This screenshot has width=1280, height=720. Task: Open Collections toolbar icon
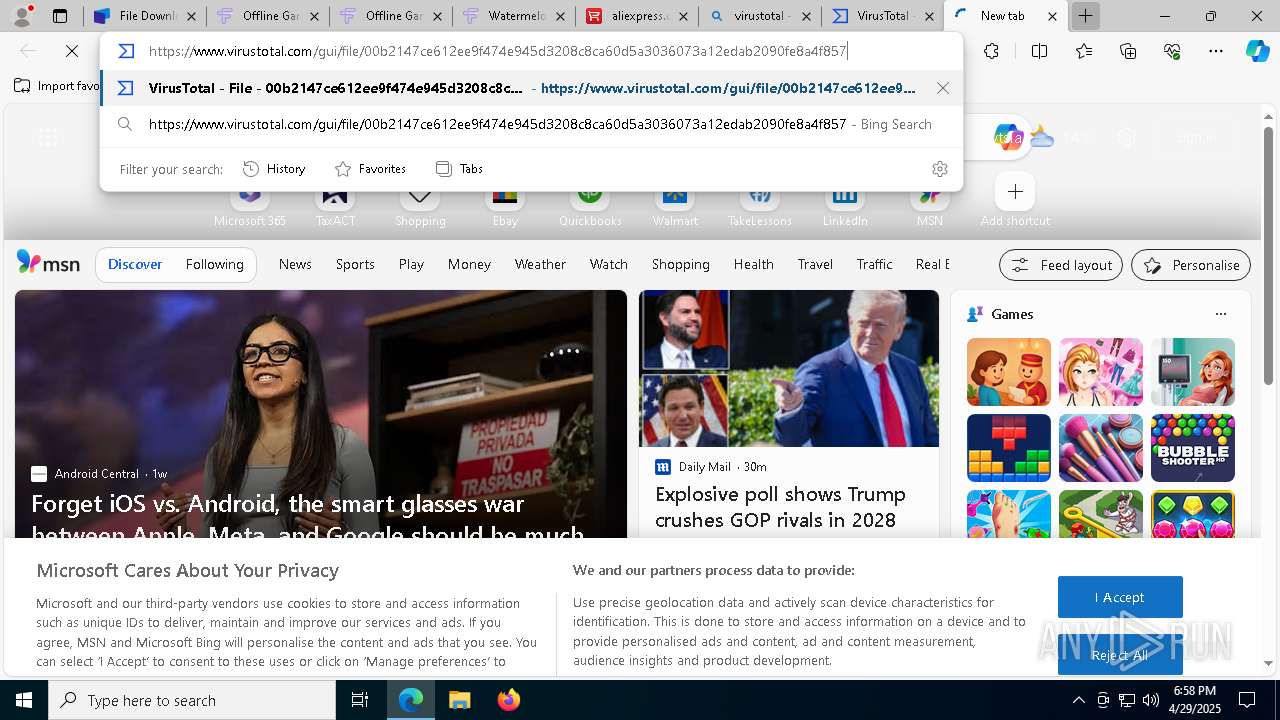(1128, 51)
